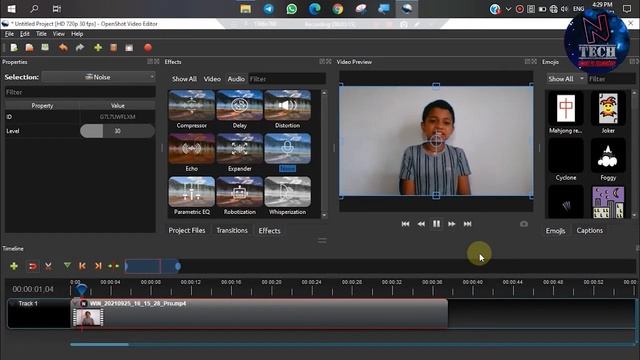Click the red Export Video button
The image size is (640, 360).
[x=148, y=48]
